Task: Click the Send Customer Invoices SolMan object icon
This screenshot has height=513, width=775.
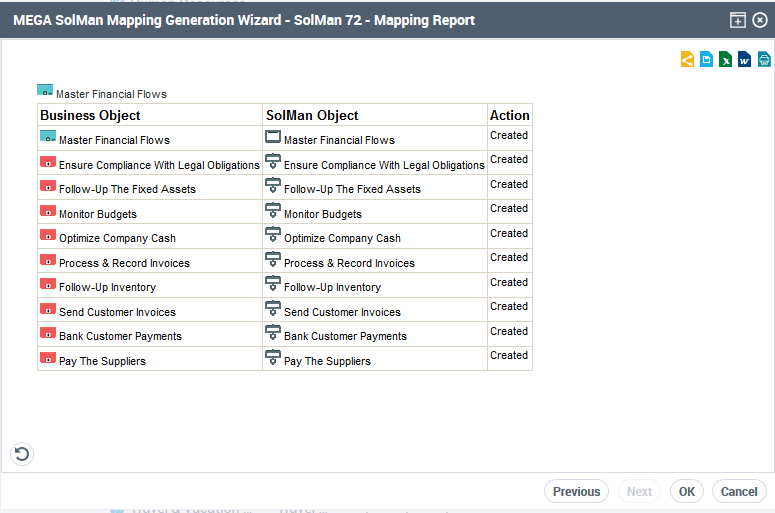Action: pyautogui.click(x=273, y=310)
